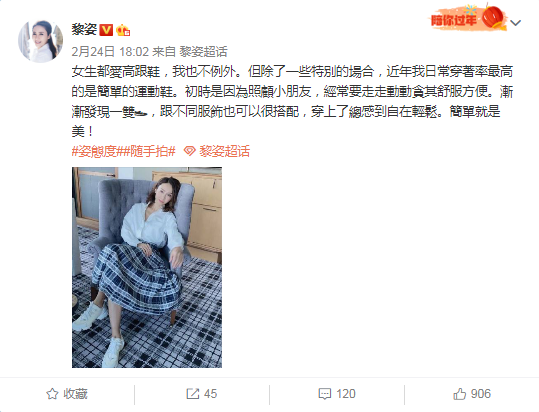The height and width of the screenshot is (412, 539).
Task: Toggle the thumbs-up like with 906
Action: 472,394
